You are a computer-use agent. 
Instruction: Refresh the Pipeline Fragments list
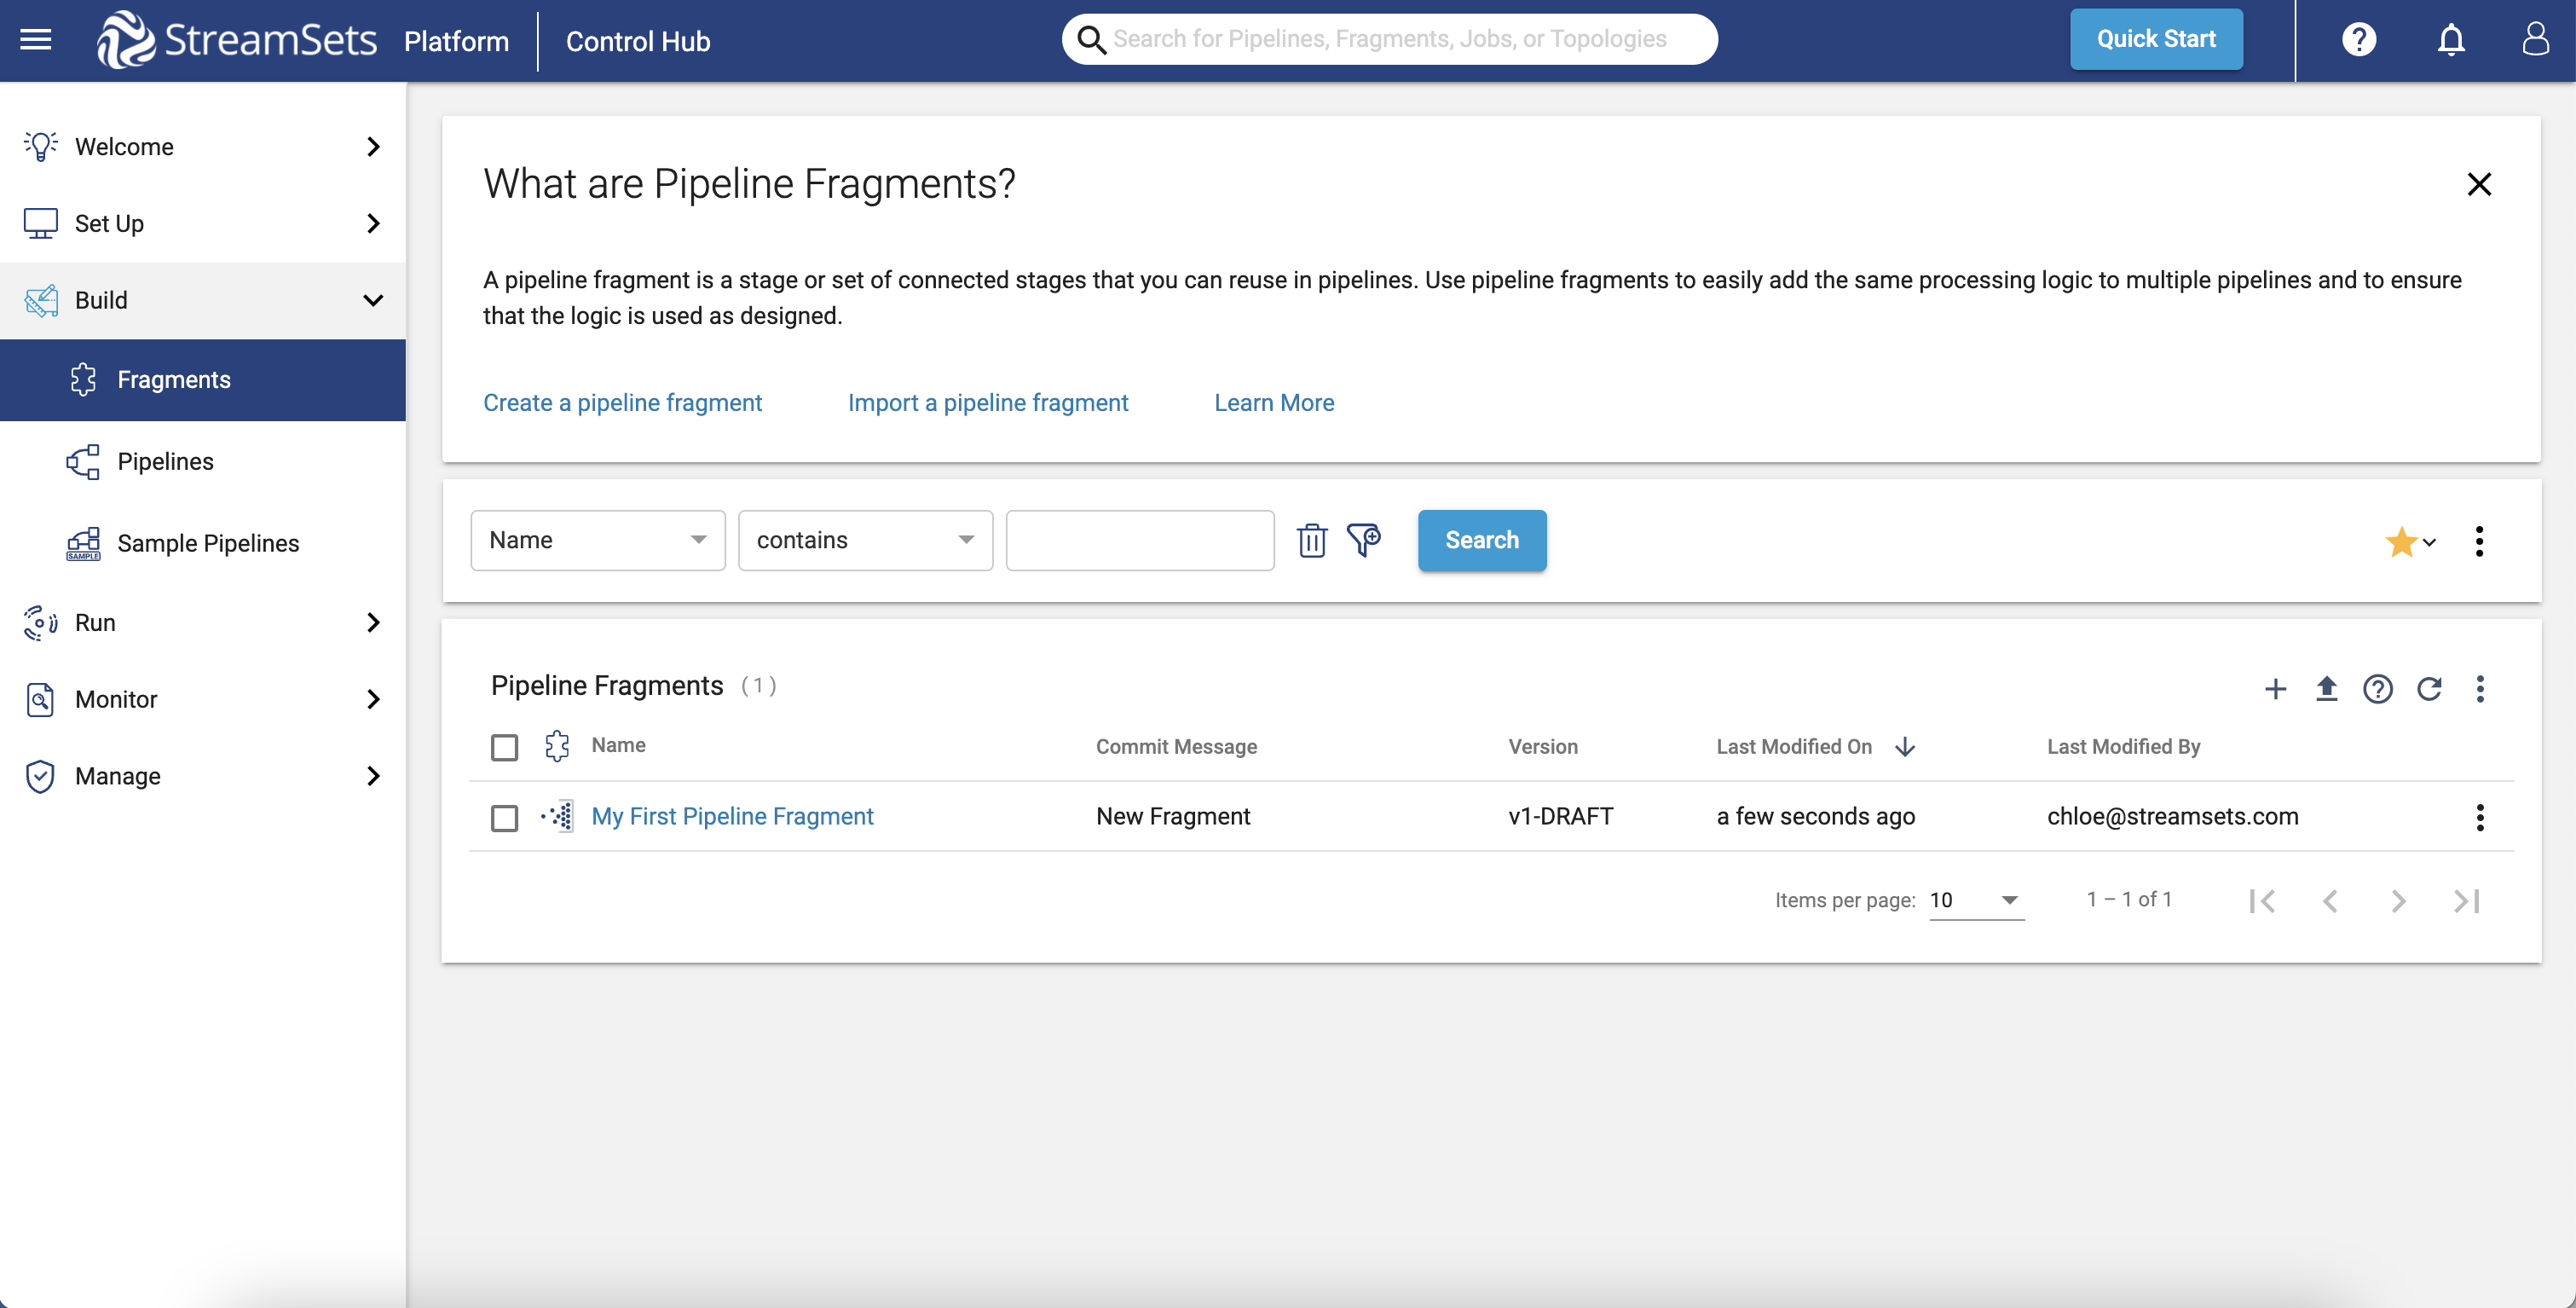(2430, 689)
